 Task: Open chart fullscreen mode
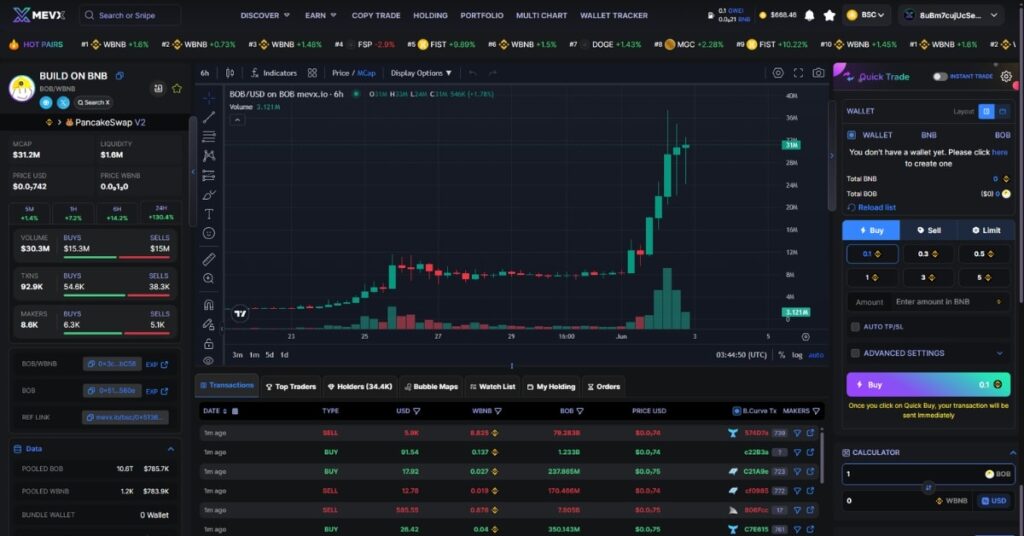coord(798,73)
